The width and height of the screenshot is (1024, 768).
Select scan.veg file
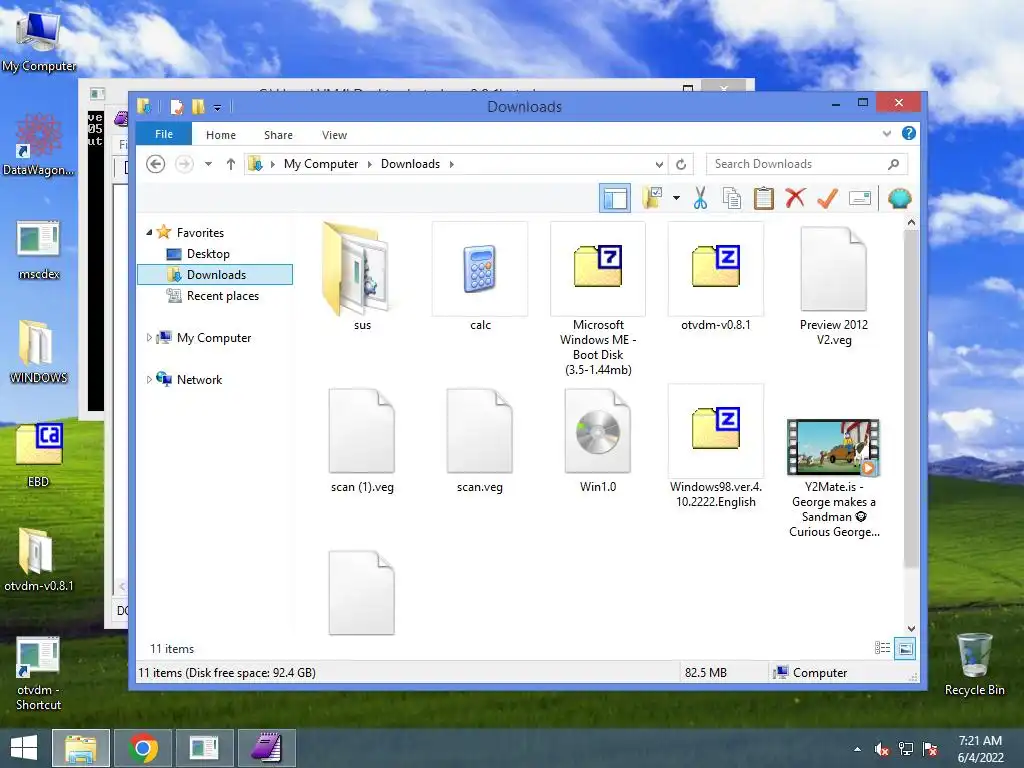(480, 440)
